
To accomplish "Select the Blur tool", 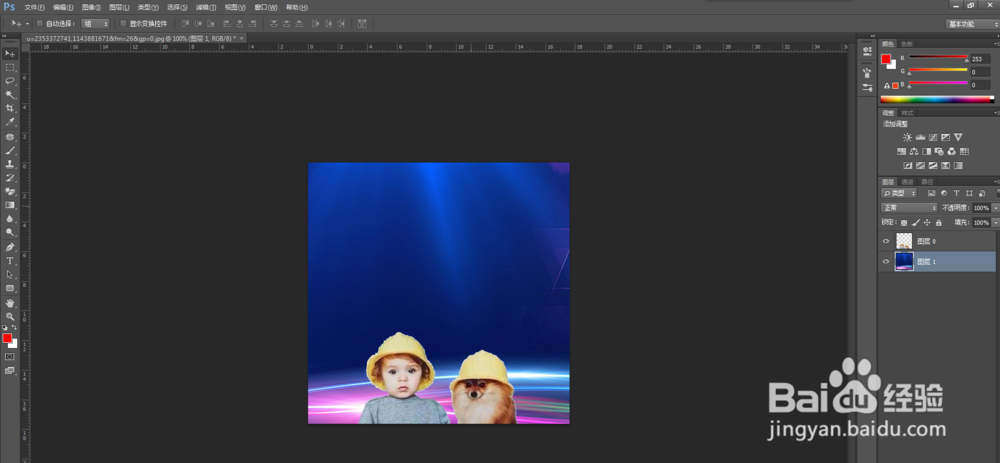I will [10, 219].
